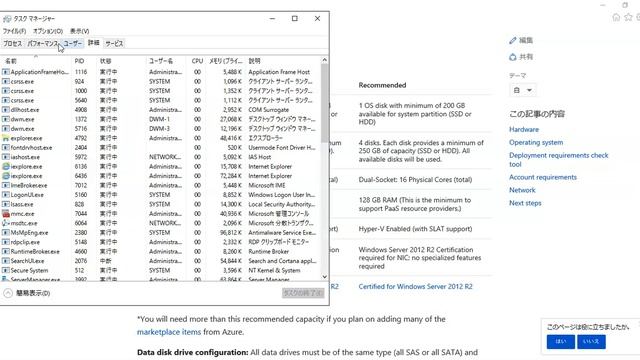Follow the marketplace items link
The height and width of the screenshot is (360, 640).
(169, 332)
